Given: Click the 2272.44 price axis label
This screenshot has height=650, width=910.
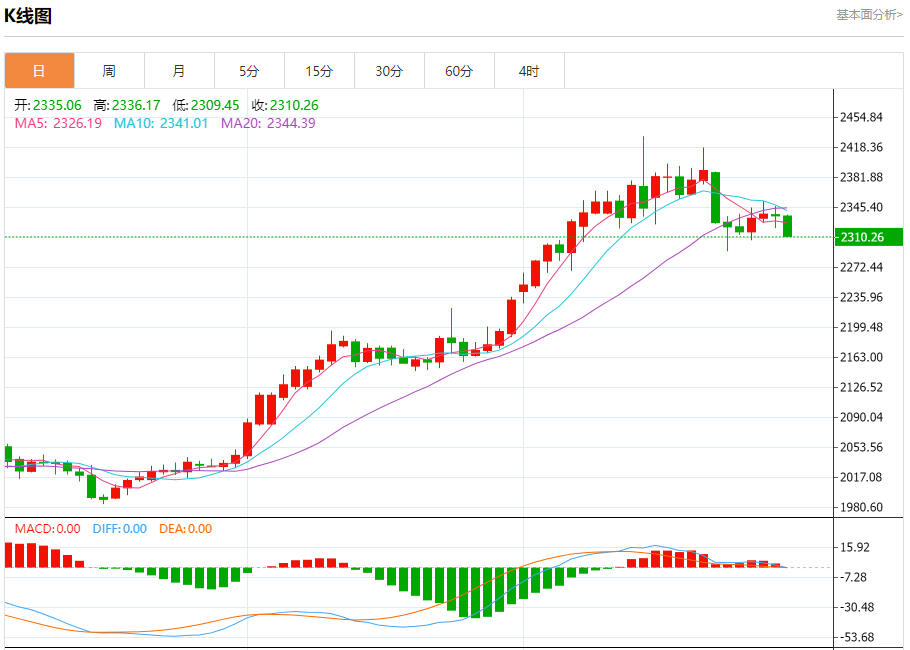Looking at the screenshot, I should click(861, 267).
